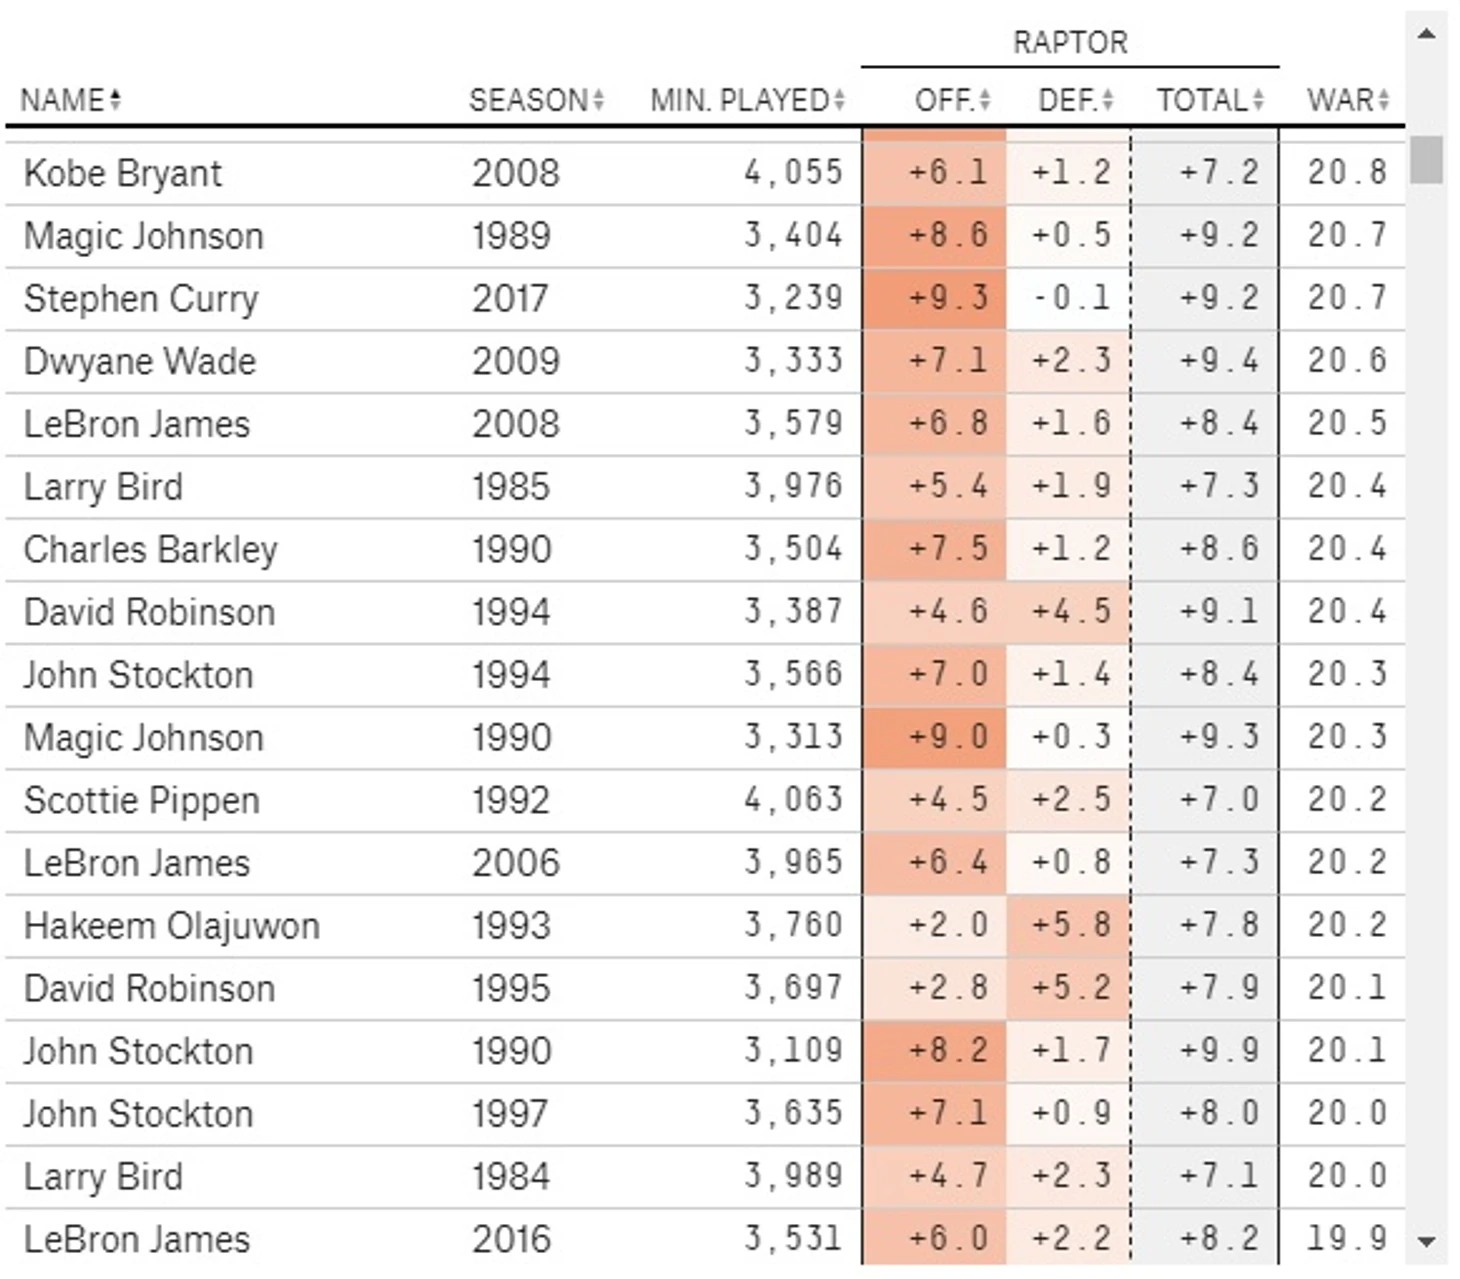Click the RAPTOR group header
1460x1279 pixels.
[x=1070, y=43]
